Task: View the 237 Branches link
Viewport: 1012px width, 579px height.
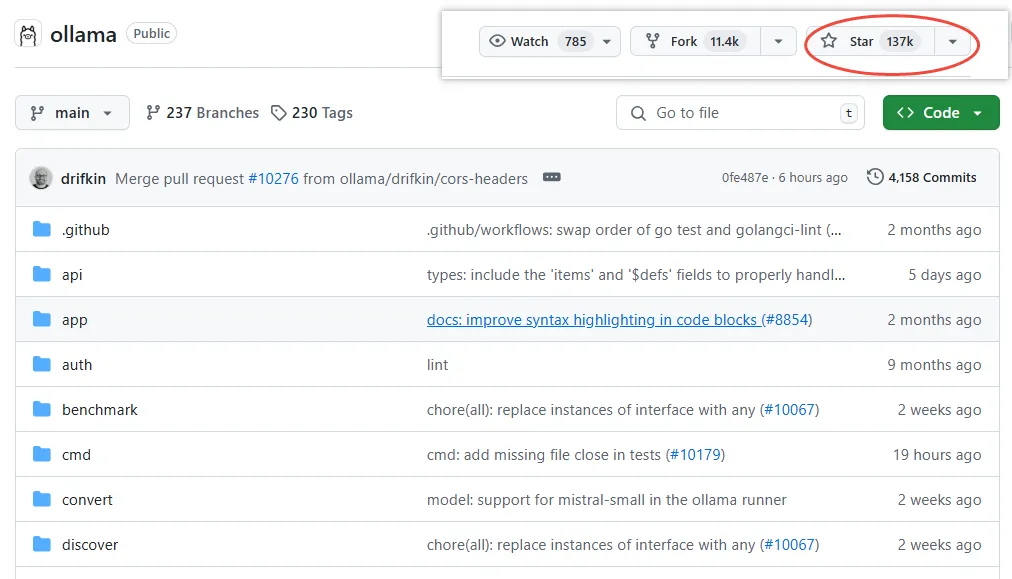Action: (x=203, y=113)
